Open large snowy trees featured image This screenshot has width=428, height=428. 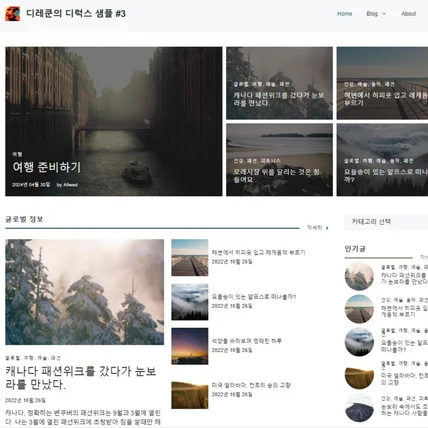[84, 292]
